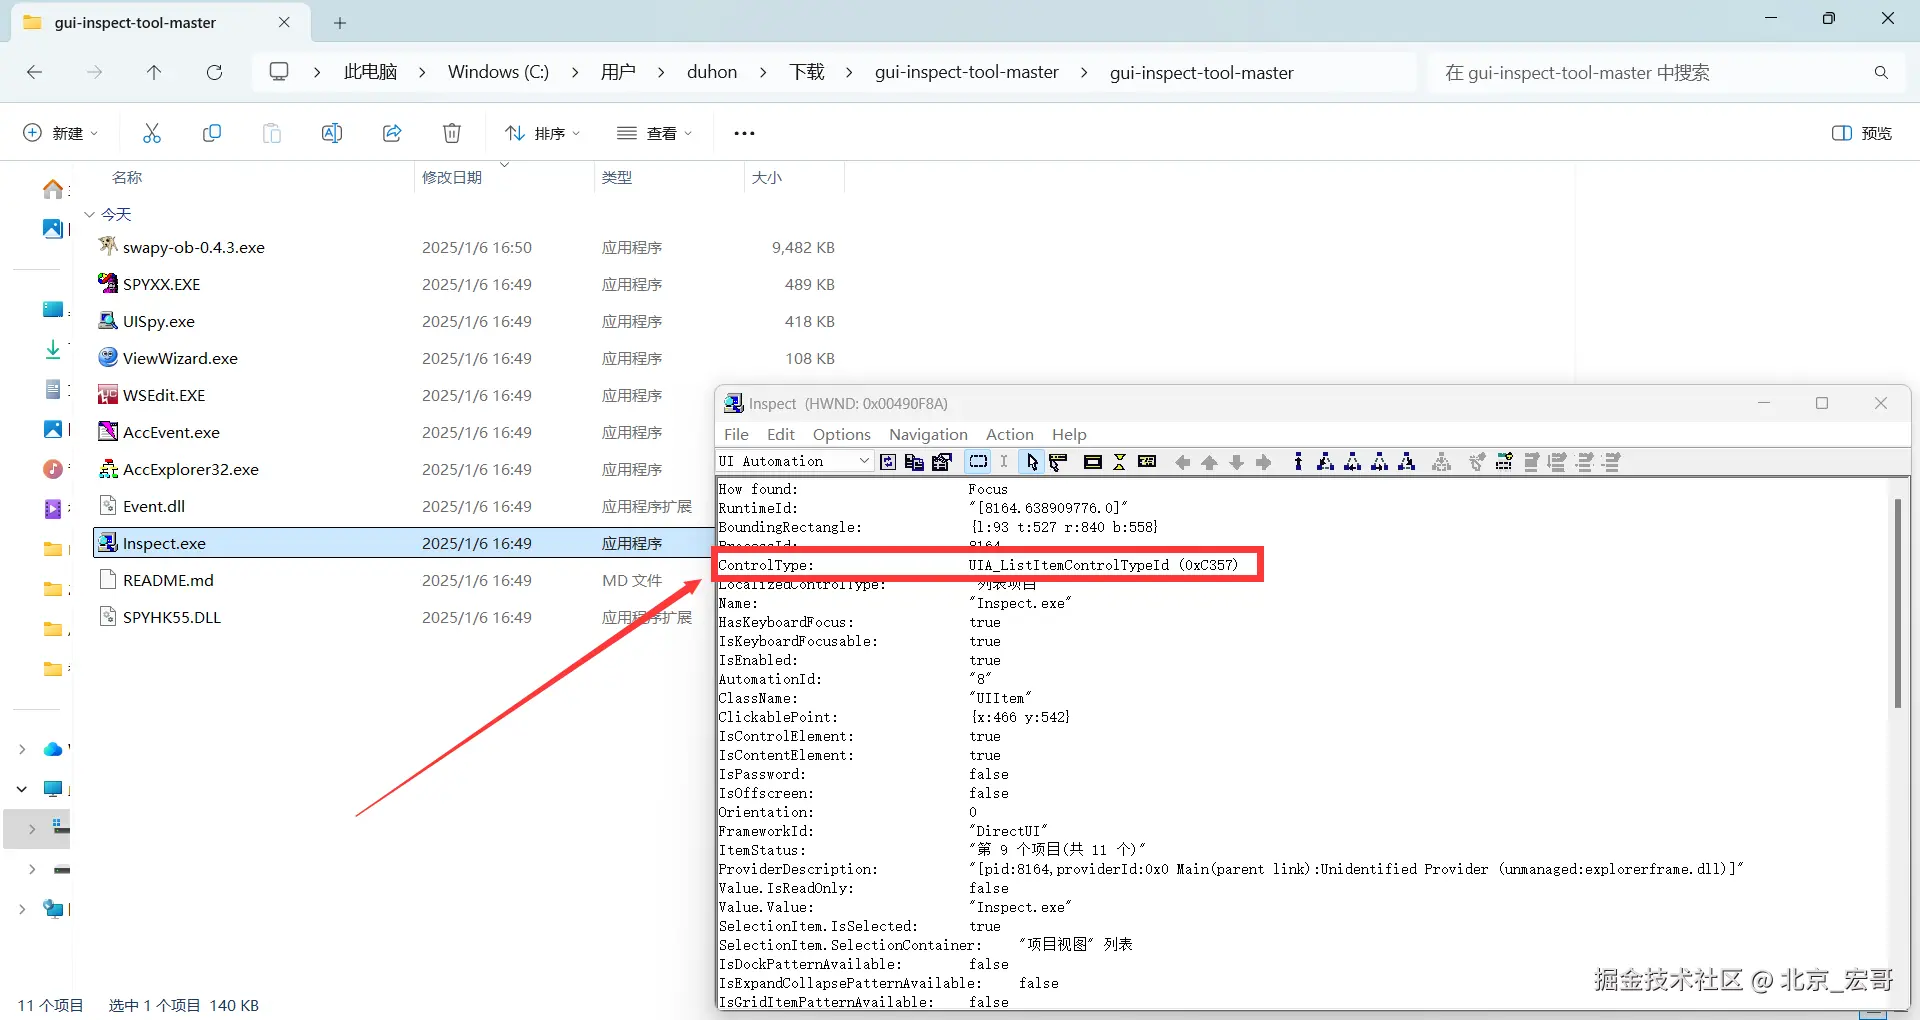This screenshot has height=1020, width=1920.
Task: Click the hourglass-shaped icon in Inspect toolbar
Action: coord(1120,462)
